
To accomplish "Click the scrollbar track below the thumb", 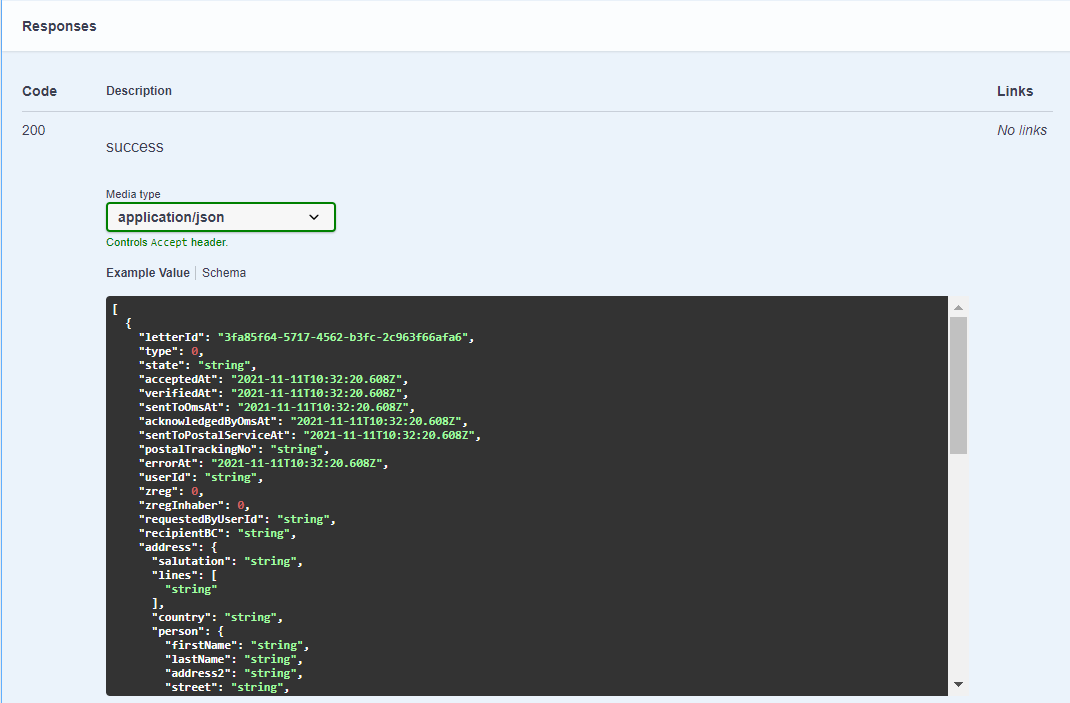I will (x=958, y=565).
